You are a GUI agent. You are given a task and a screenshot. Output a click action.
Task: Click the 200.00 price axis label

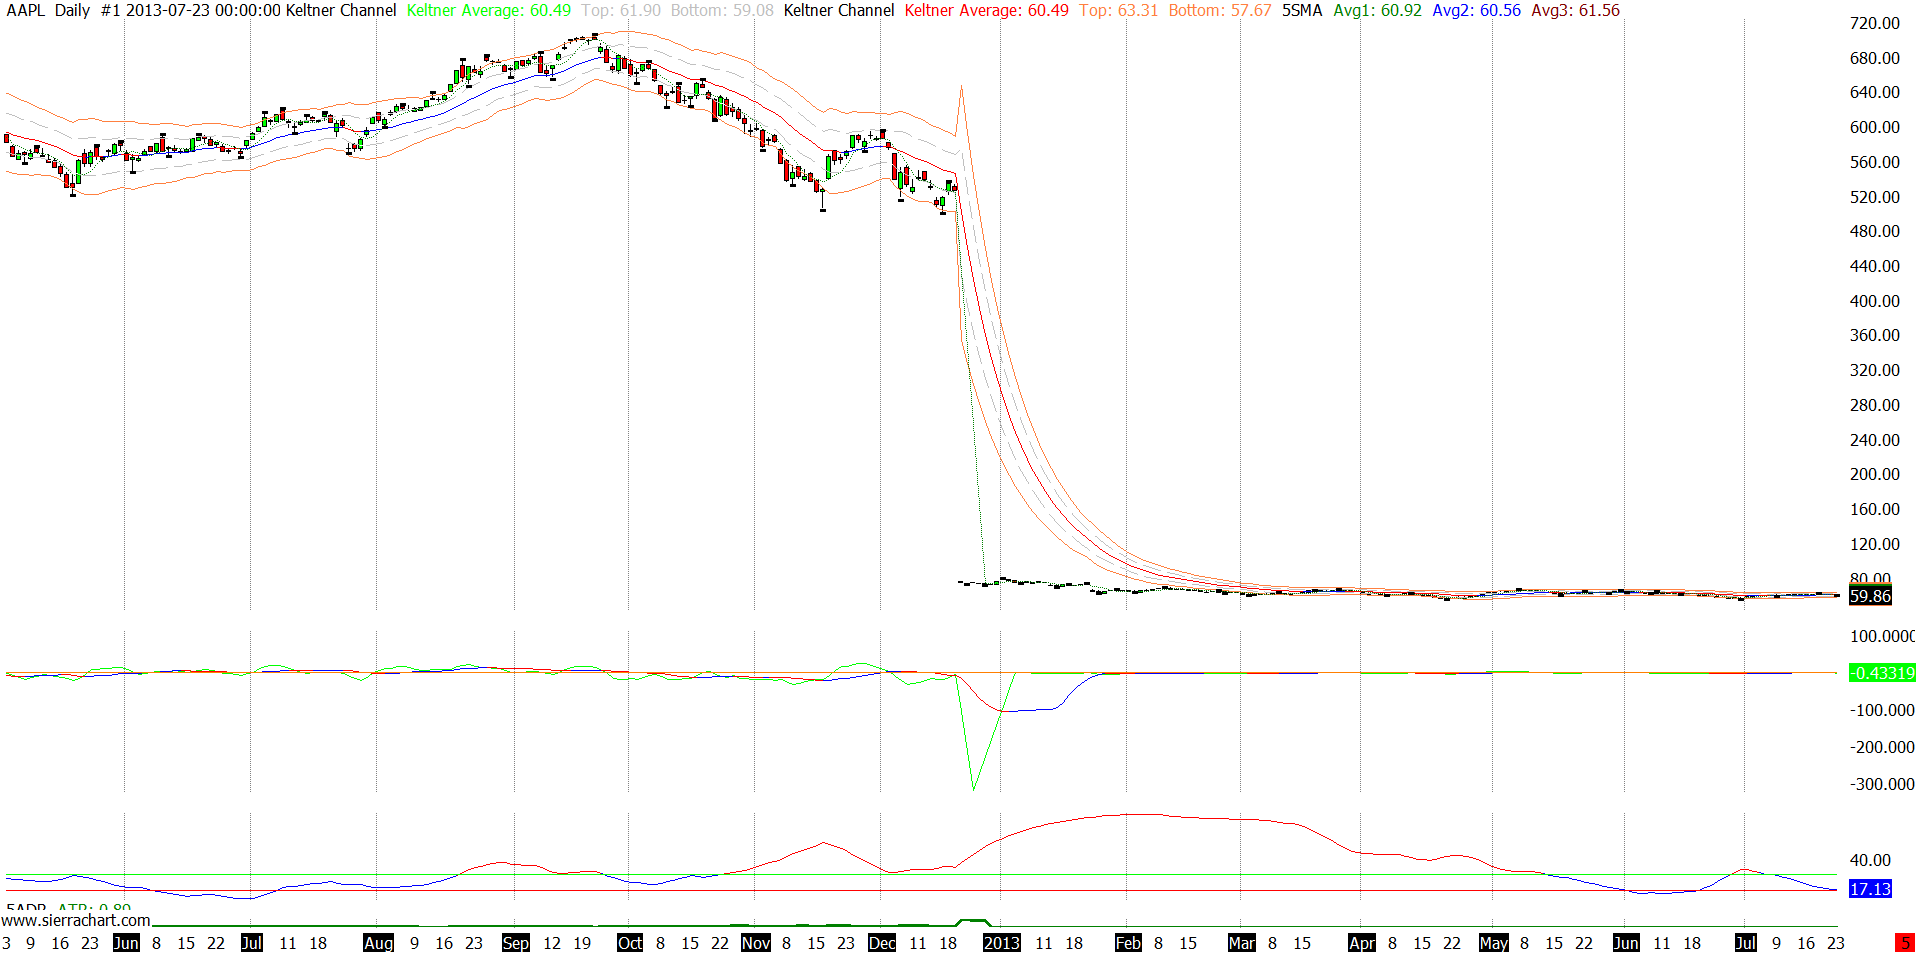click(x=1875, y=474)
